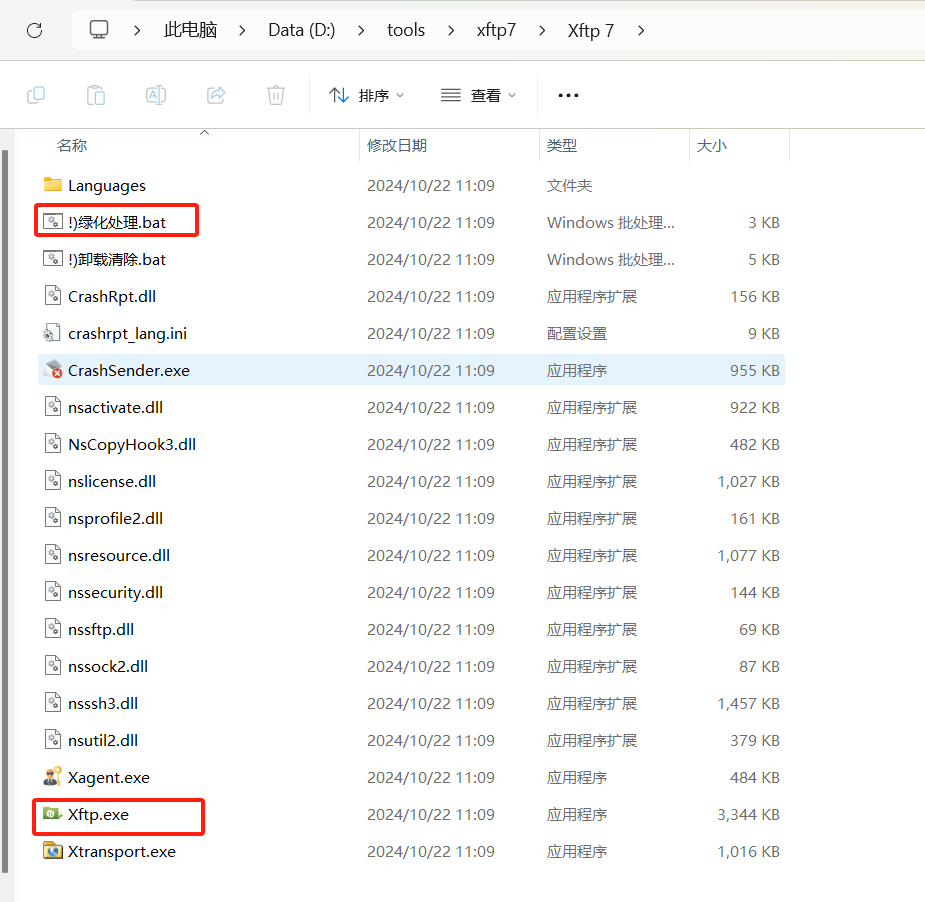The height and width of the screenshot is (902, 925).
Task: Select the nsresource.dll file icon
Action: click(x=53, y=555)
